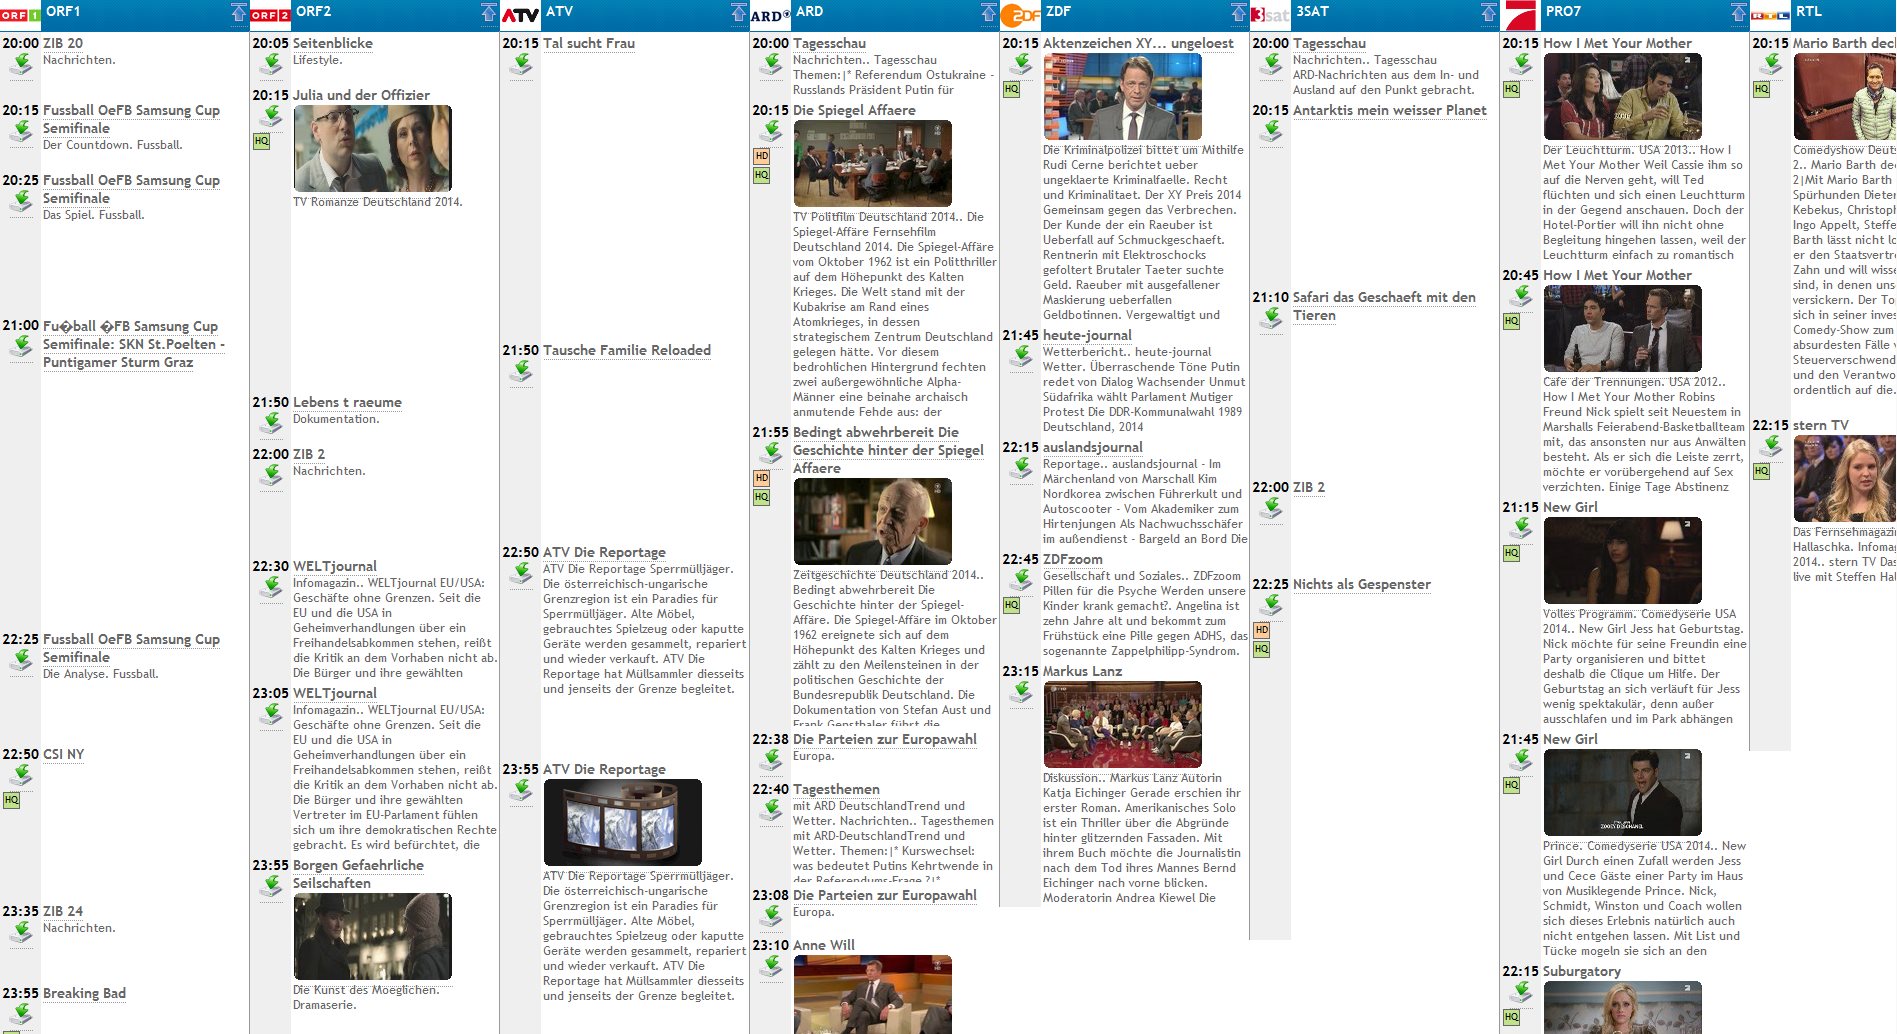This screenshot has width=1897, height=1034.
Task: Click the up-arrow icon in ORF1 header
Action: pyautogui.click(x=238, y=12)
